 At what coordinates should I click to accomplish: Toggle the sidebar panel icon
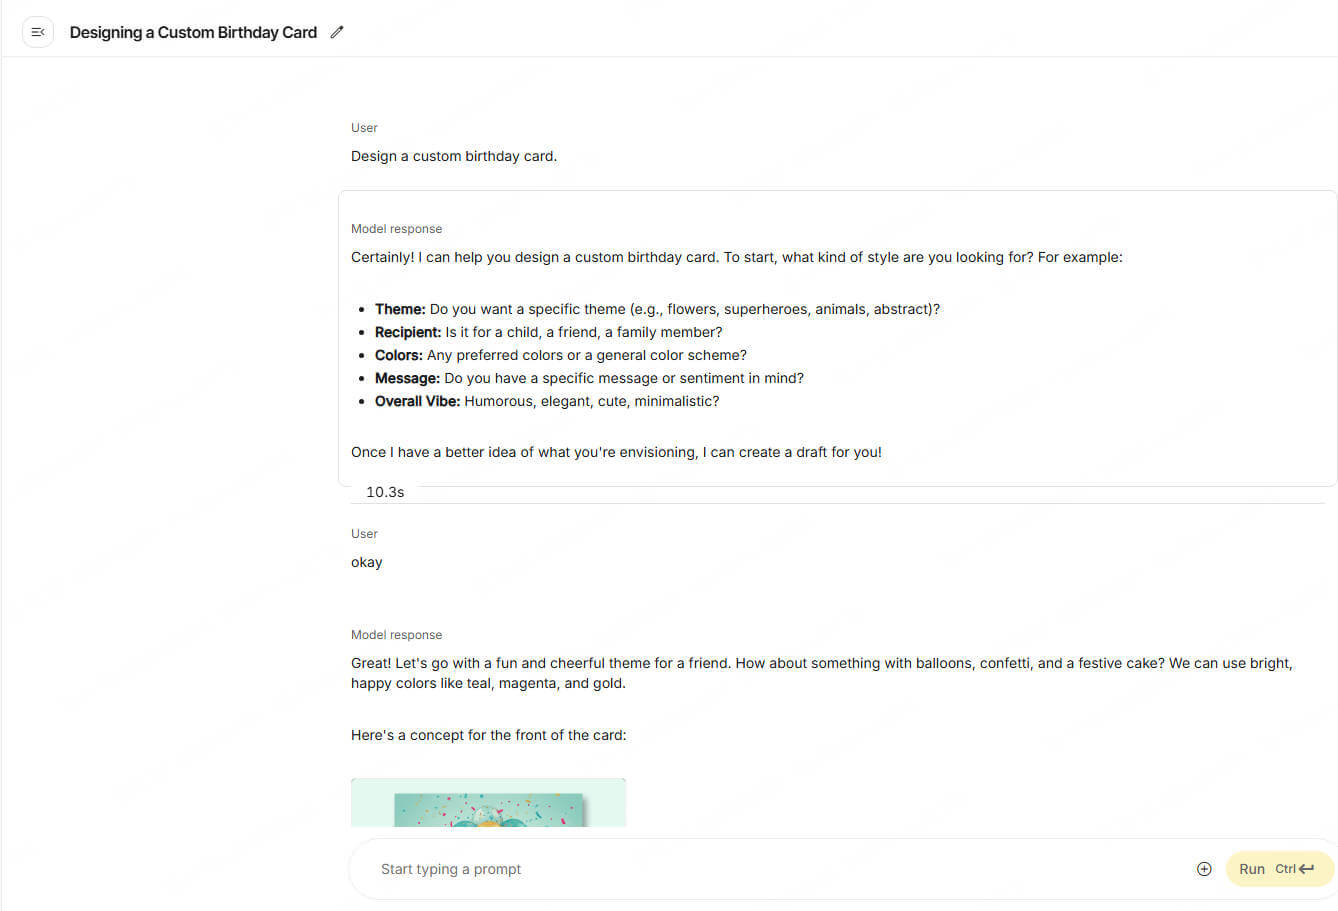38,32
